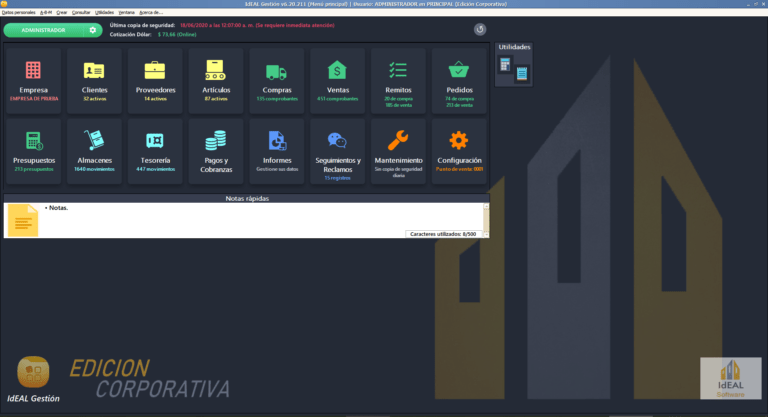Open the Acerca de... menu

151,12
